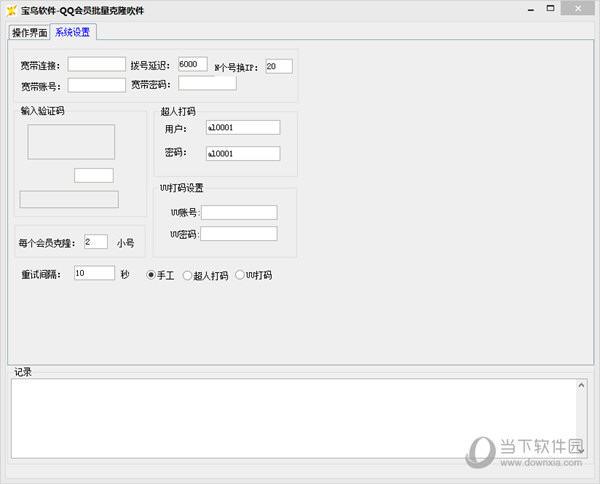Viewport: 600px width, 484px height.
Task: Choose the 超人打码 radio option
Action: [x=188, y=275]
